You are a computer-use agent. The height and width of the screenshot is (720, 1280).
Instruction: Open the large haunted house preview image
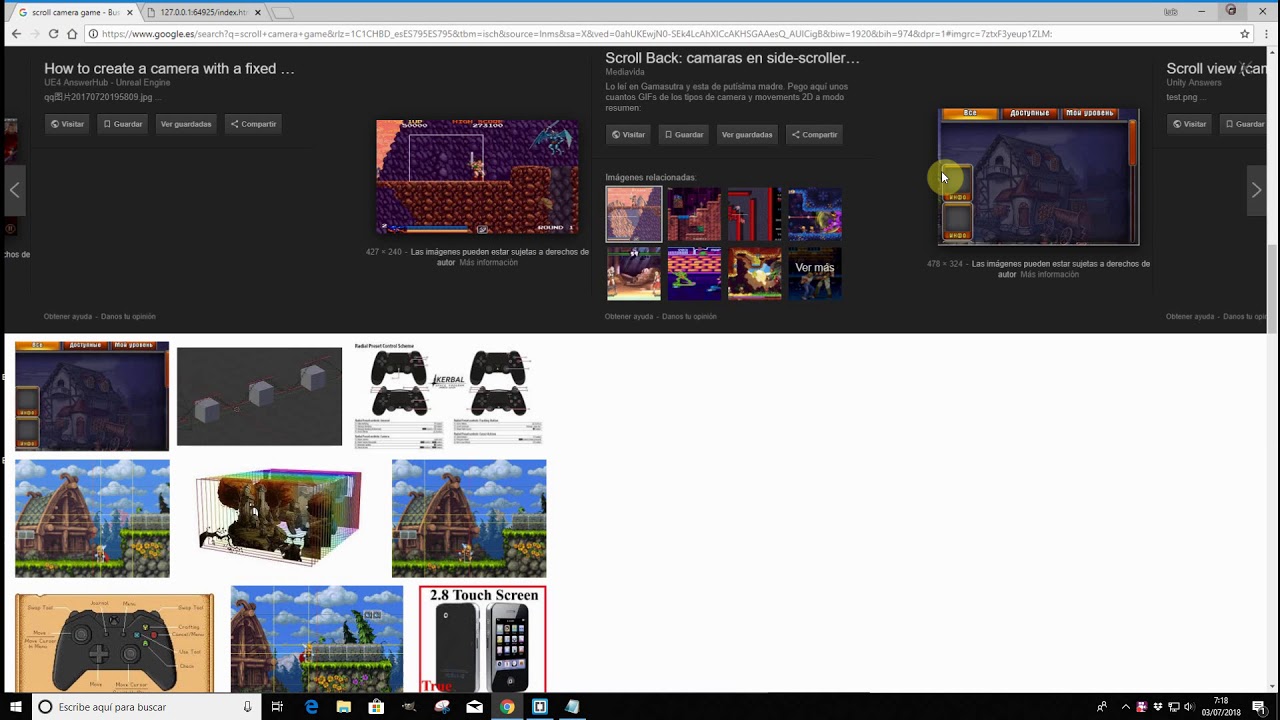(x=1038, y=176)
